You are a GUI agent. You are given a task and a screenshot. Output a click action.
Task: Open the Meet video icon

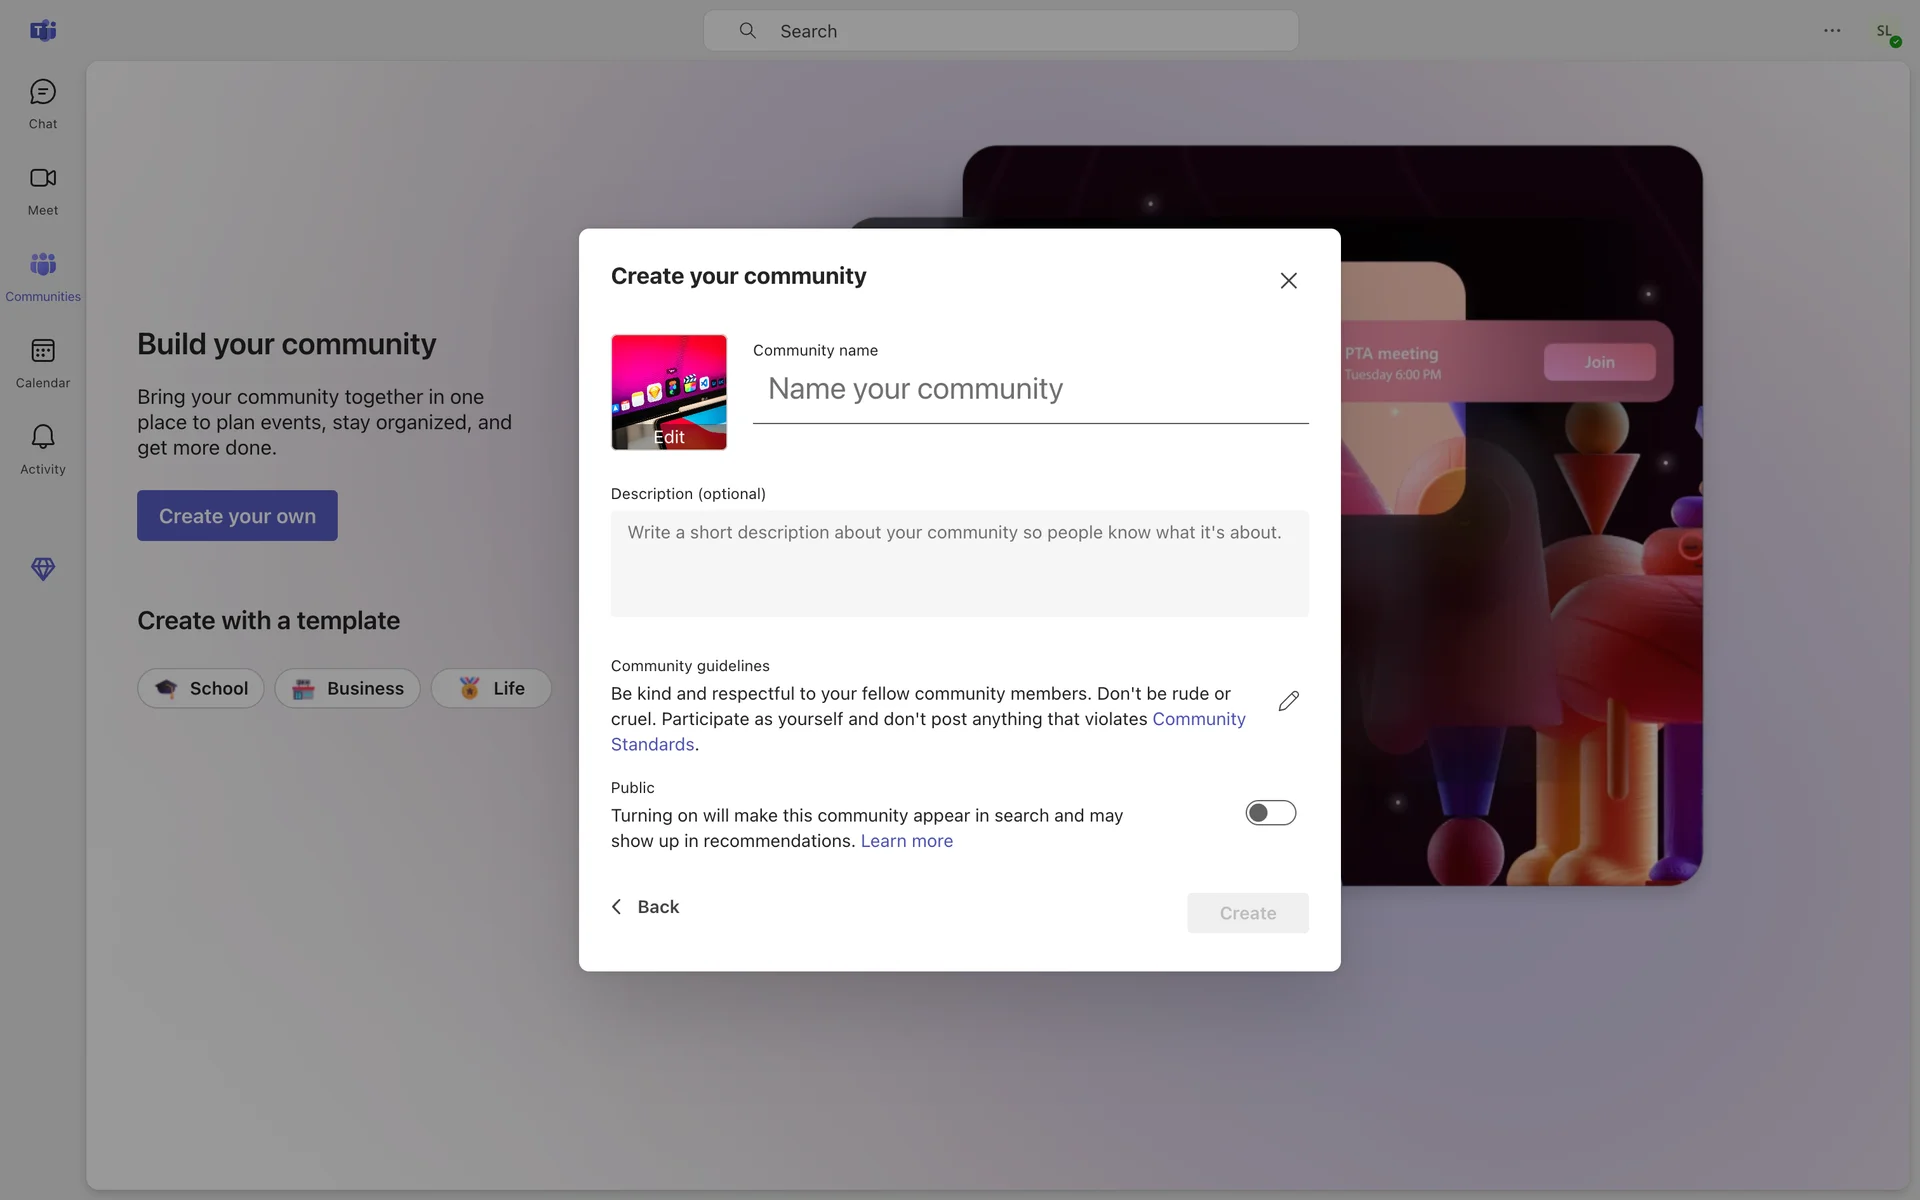(43, 190)
